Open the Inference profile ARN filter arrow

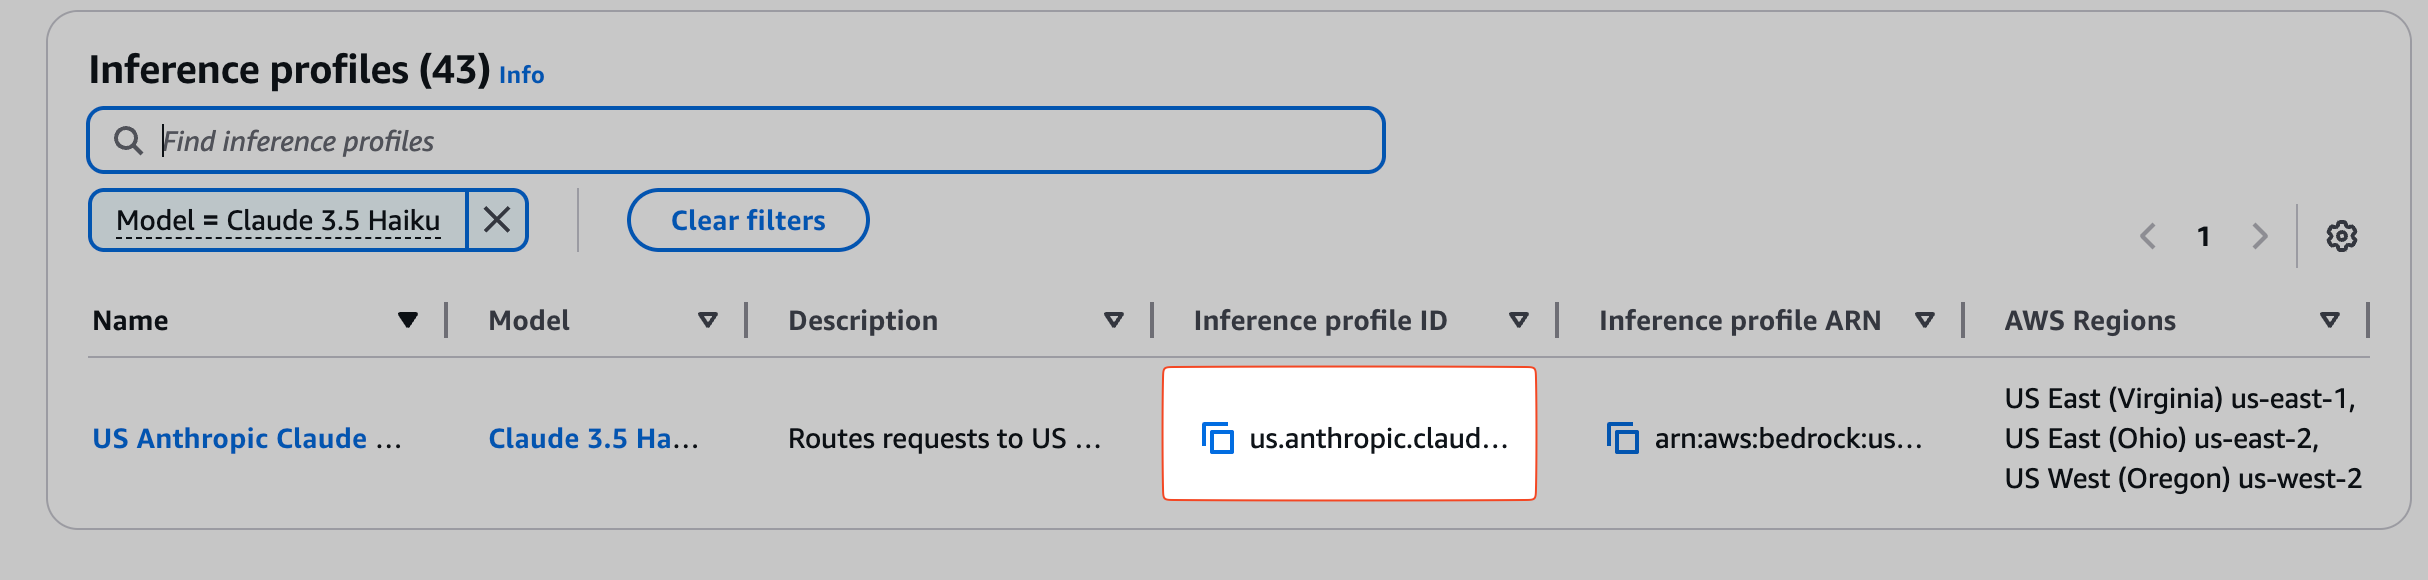coord(1923,321)
